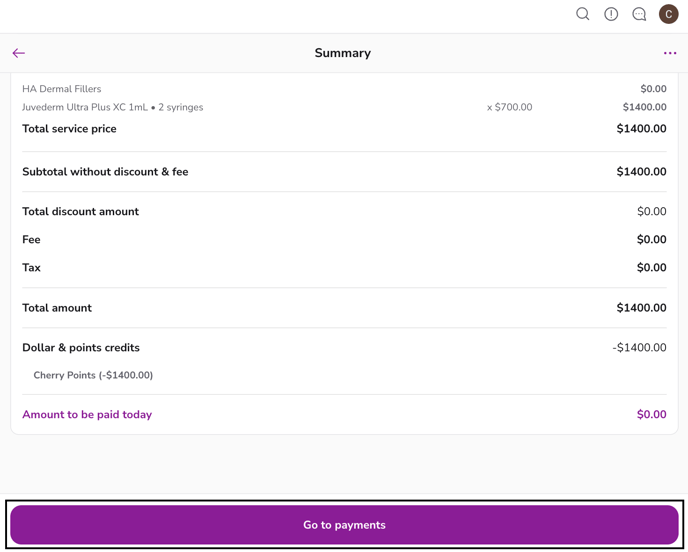Go back using the purple arrow
This screenshot has width=688, height=552.
(x=19, y=53)
